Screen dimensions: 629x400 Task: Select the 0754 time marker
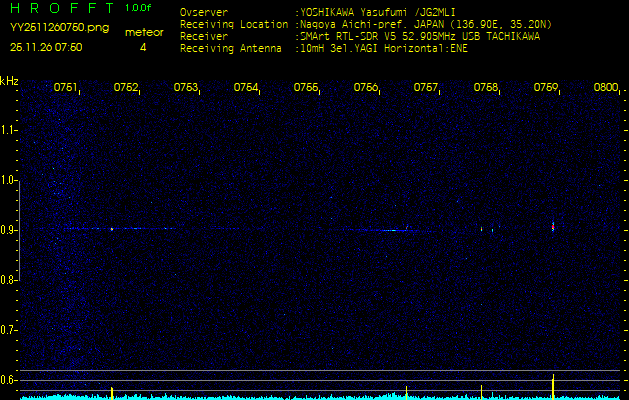coord(246,87)
